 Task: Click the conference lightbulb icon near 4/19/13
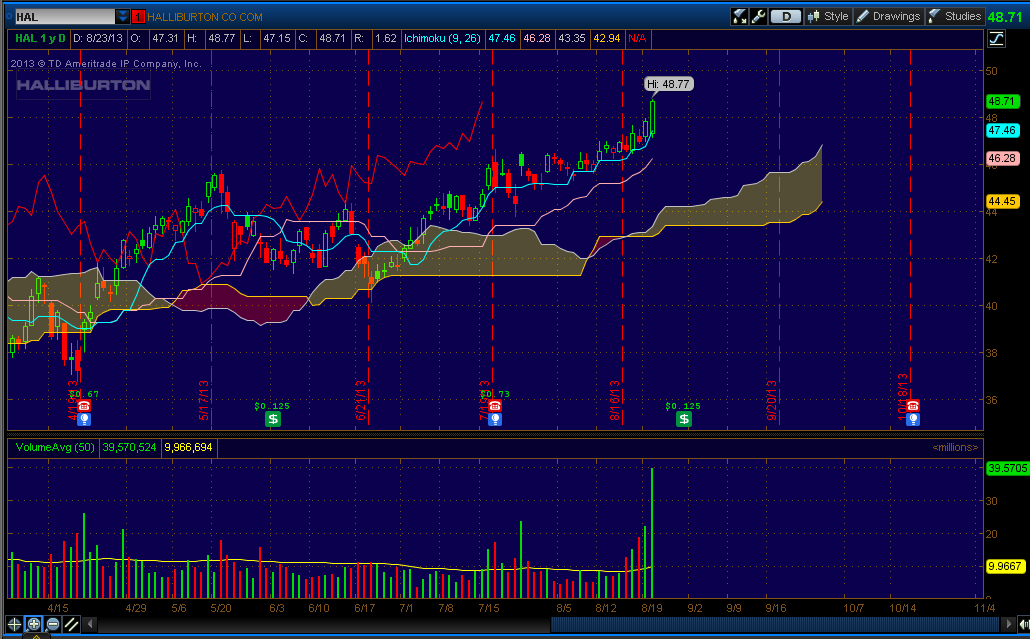pyautogui.click(x=83, y=419)
